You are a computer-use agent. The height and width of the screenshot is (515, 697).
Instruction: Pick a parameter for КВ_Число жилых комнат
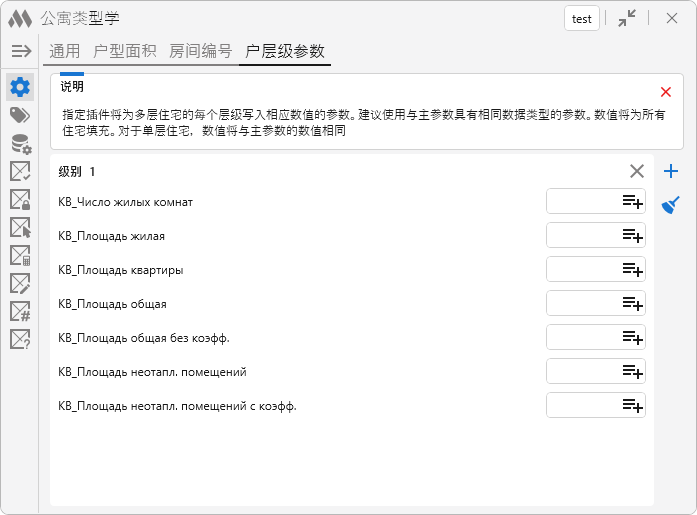pos(632,202)
